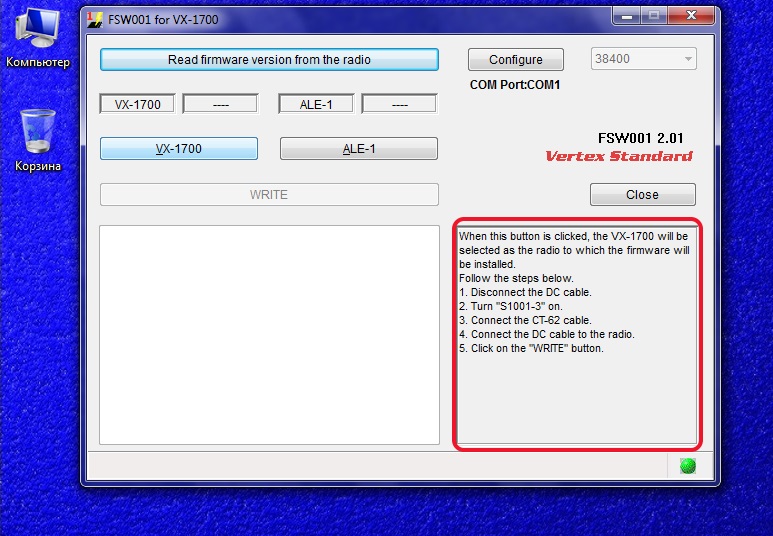The image size is (773, 536).
Task: Click the FSW001 title bar app icon
Action: coord(94,20)
